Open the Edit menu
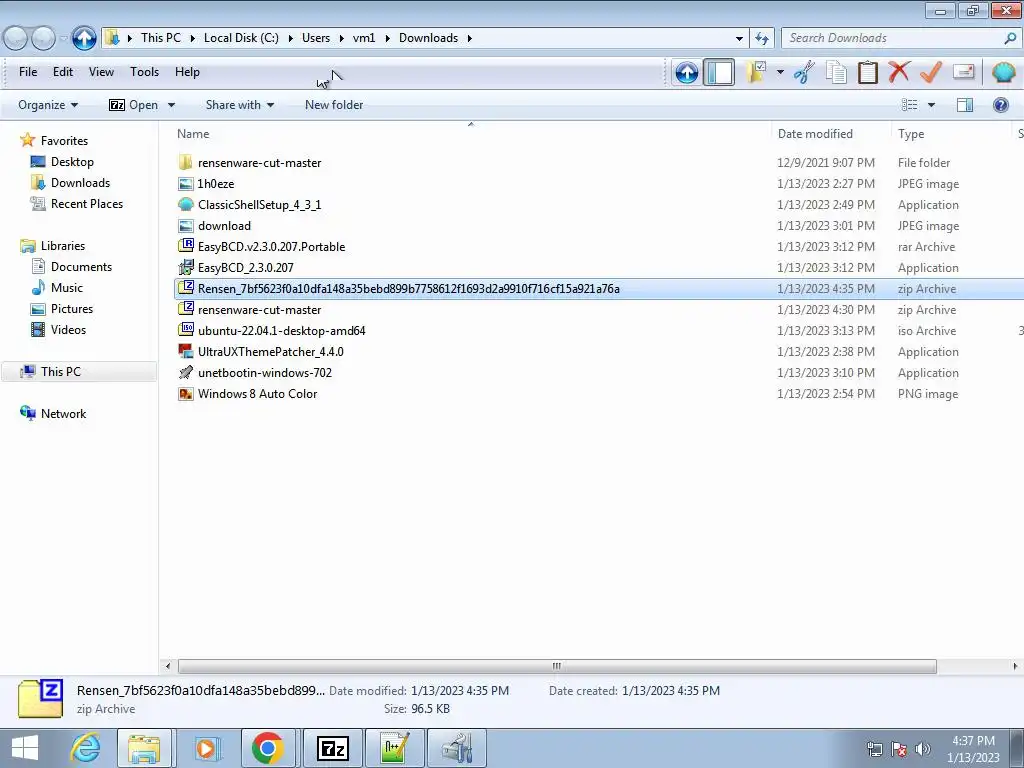The image size is (1024, 768). [x=63, y=72]
